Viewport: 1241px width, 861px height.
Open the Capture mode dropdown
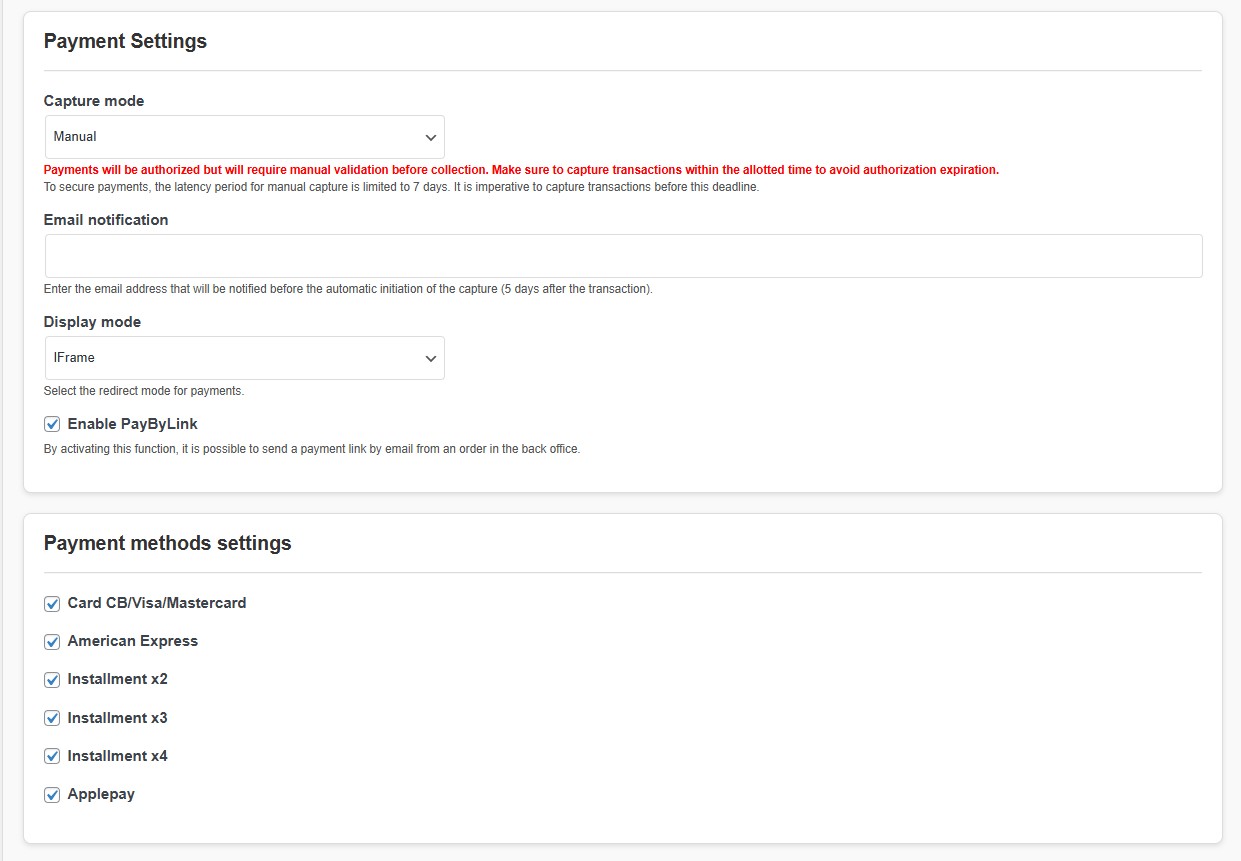(244, 136)
